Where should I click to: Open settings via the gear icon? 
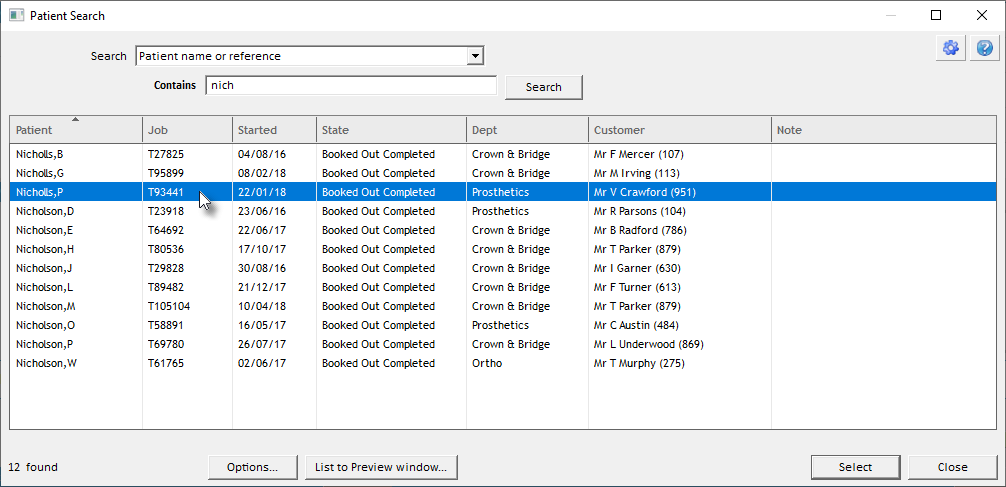pos(950,48)
